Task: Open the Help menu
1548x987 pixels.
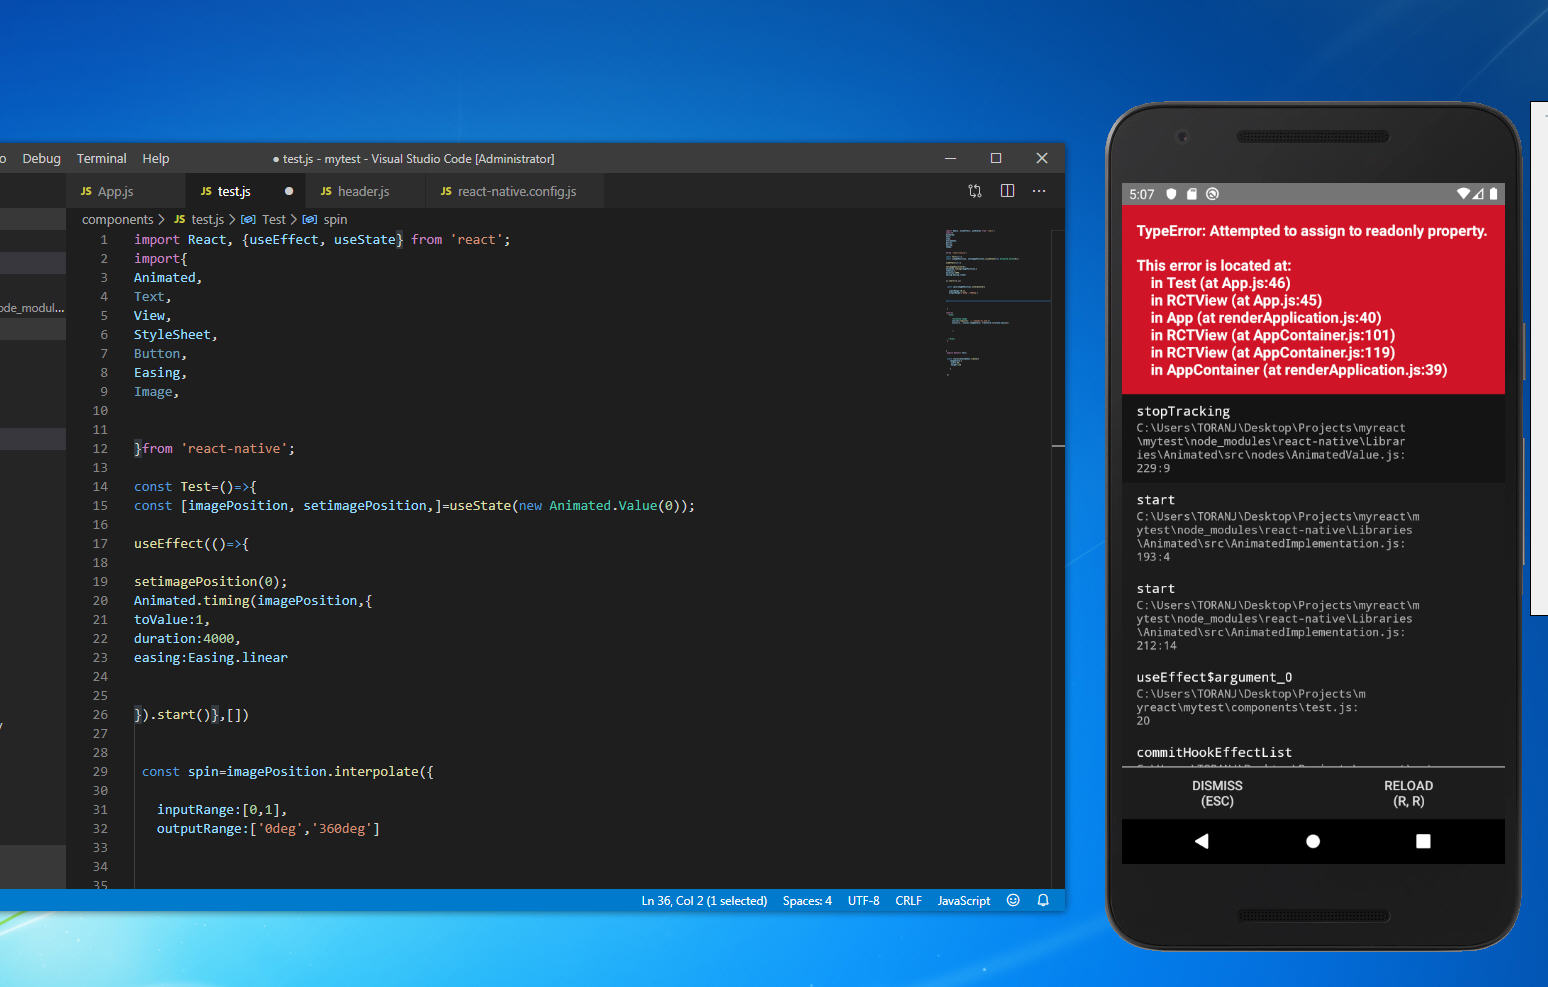Action: (155, 158)
